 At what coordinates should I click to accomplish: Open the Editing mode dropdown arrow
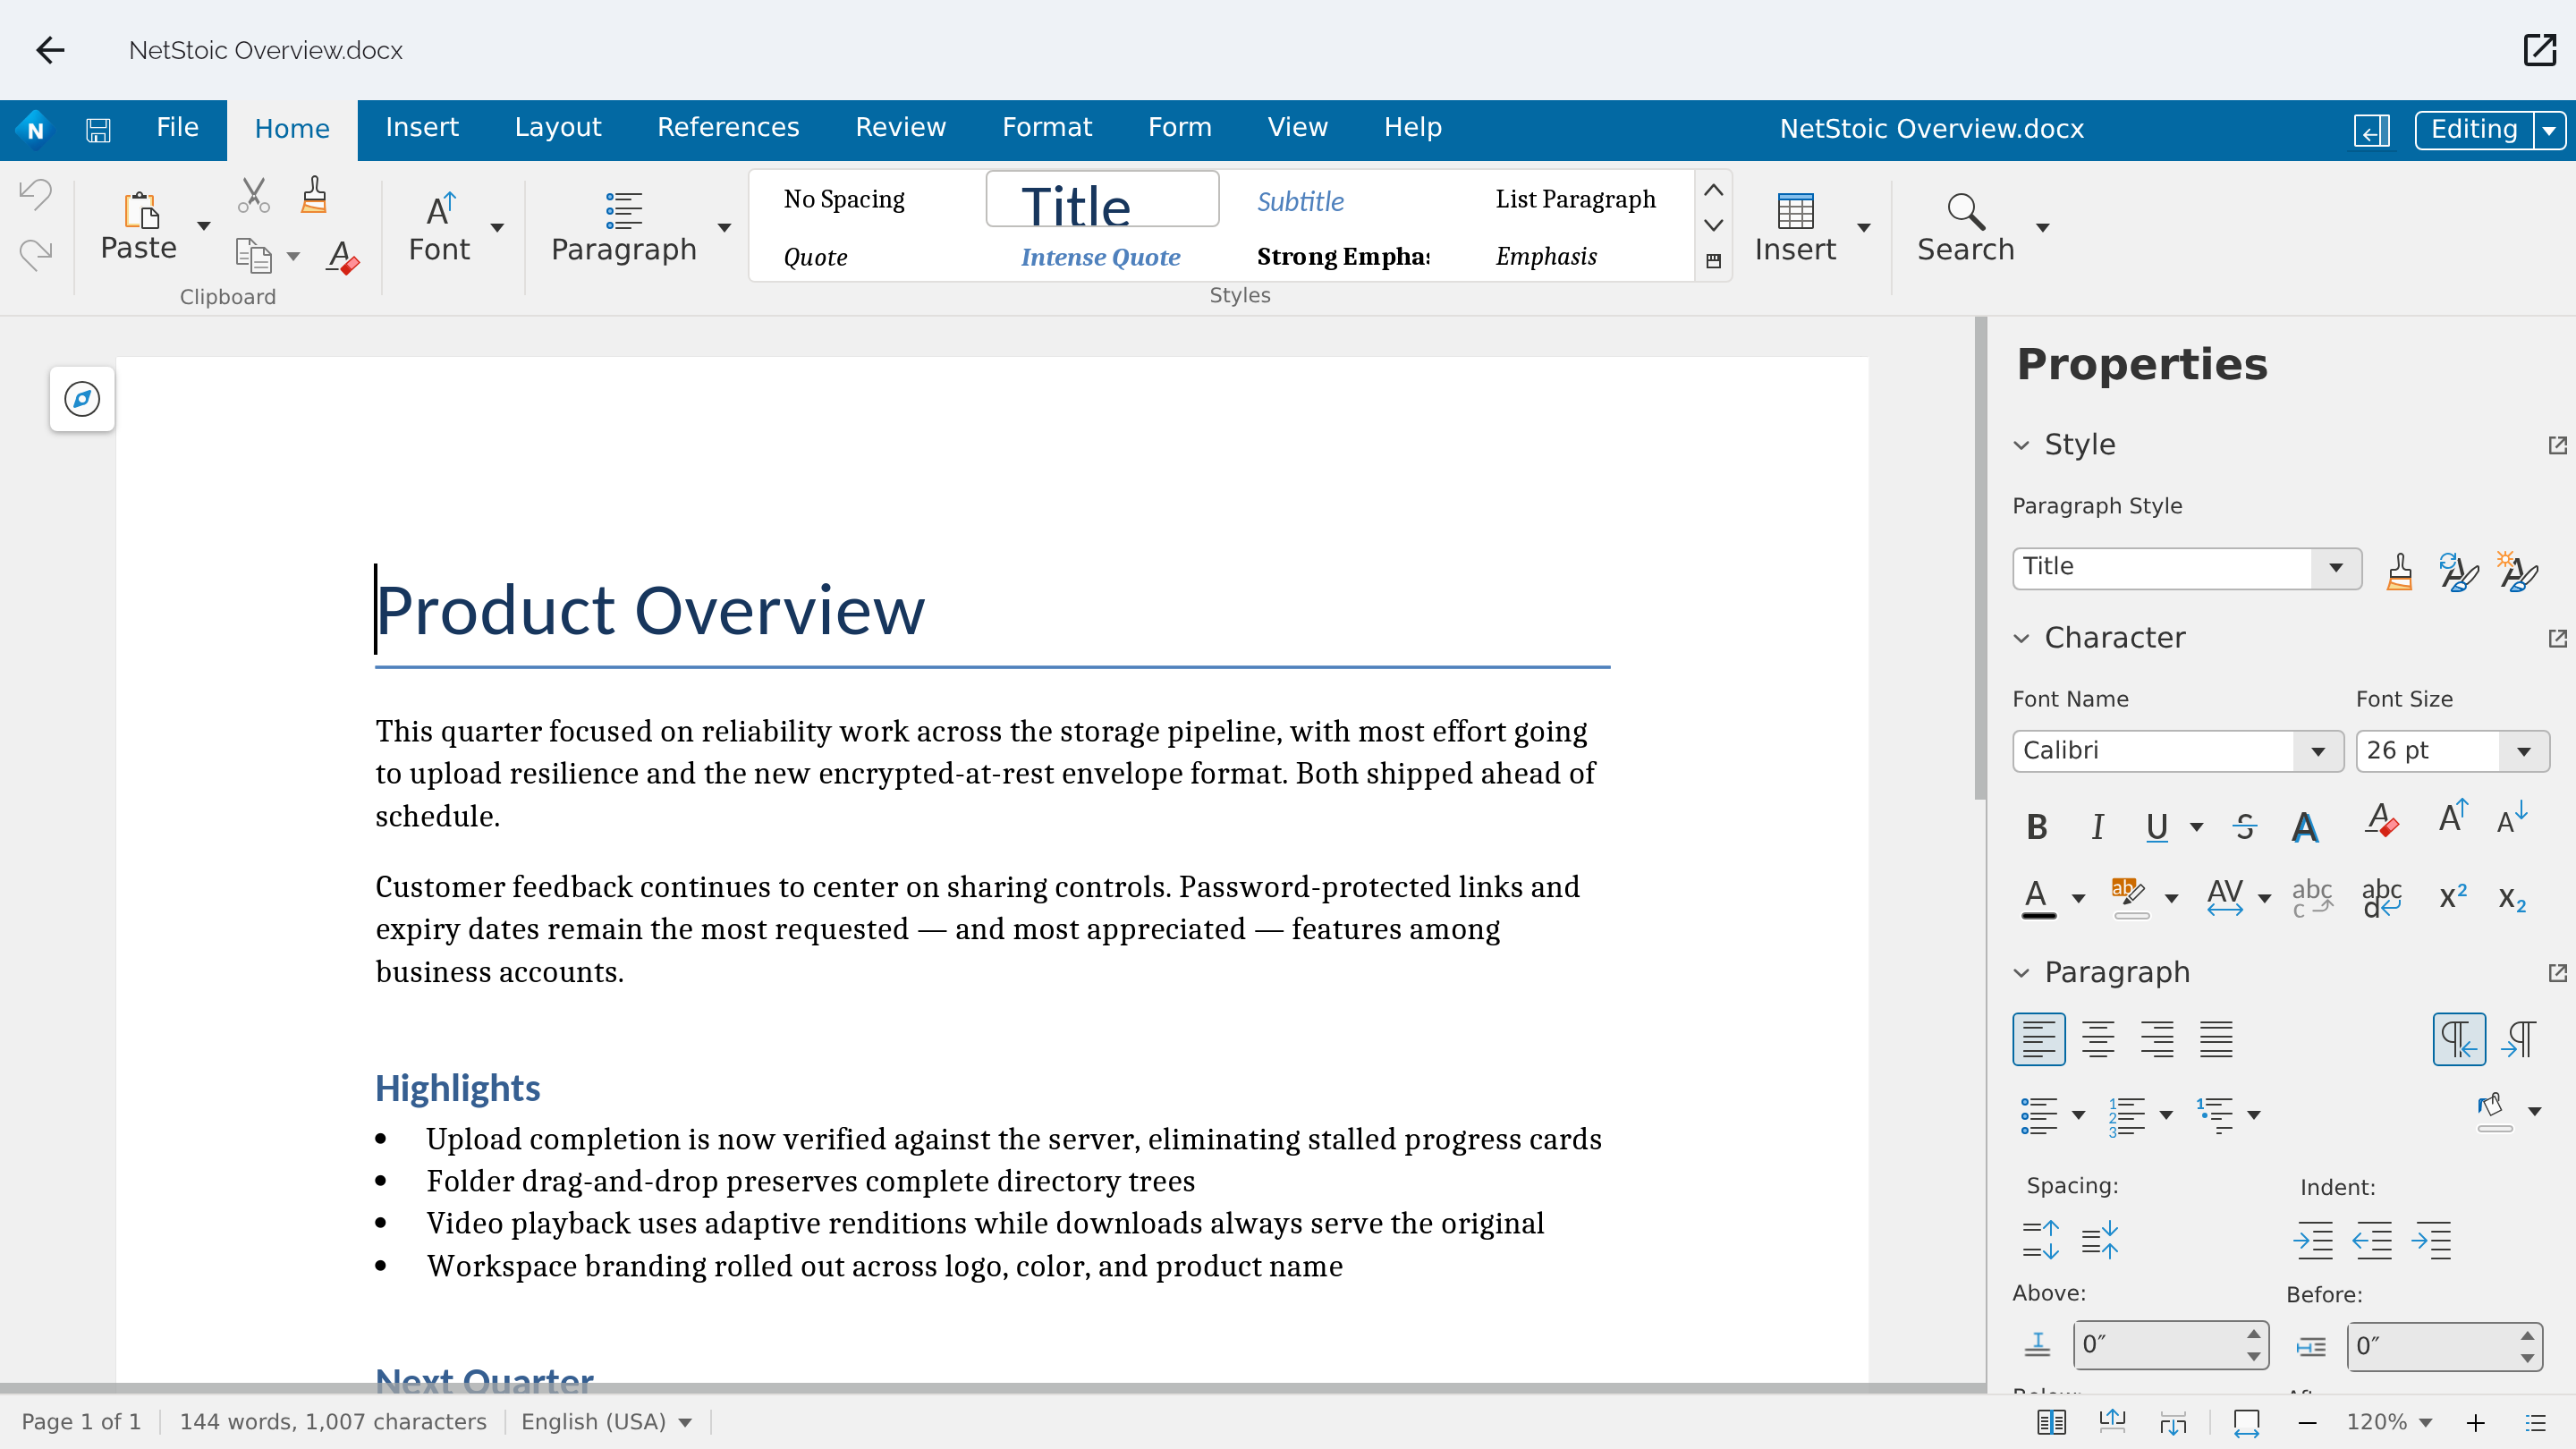click(x=2550, y=130)
